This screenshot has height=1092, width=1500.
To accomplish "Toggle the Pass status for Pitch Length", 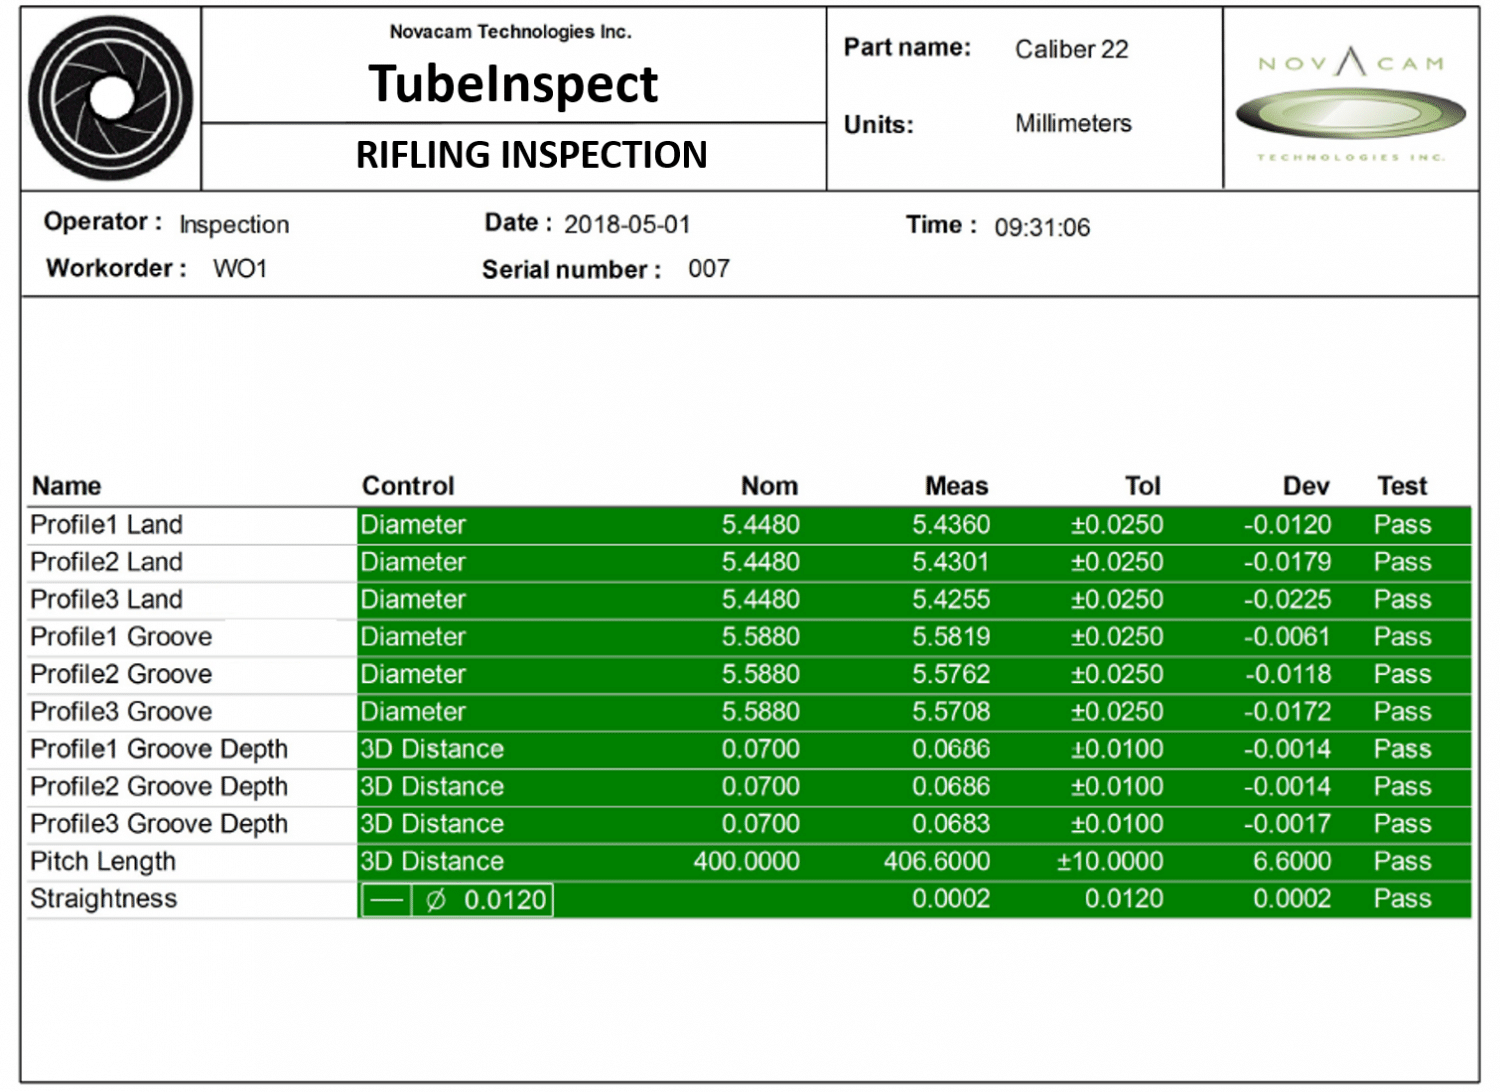I will tap(1404, 861).
